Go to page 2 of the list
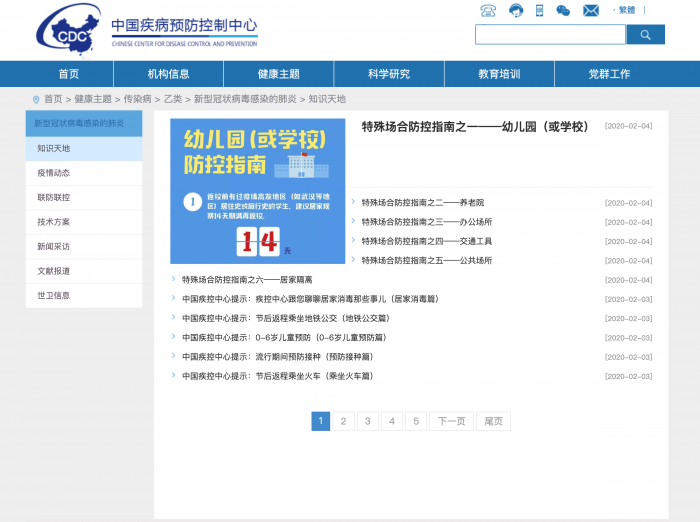 [343, 421]
